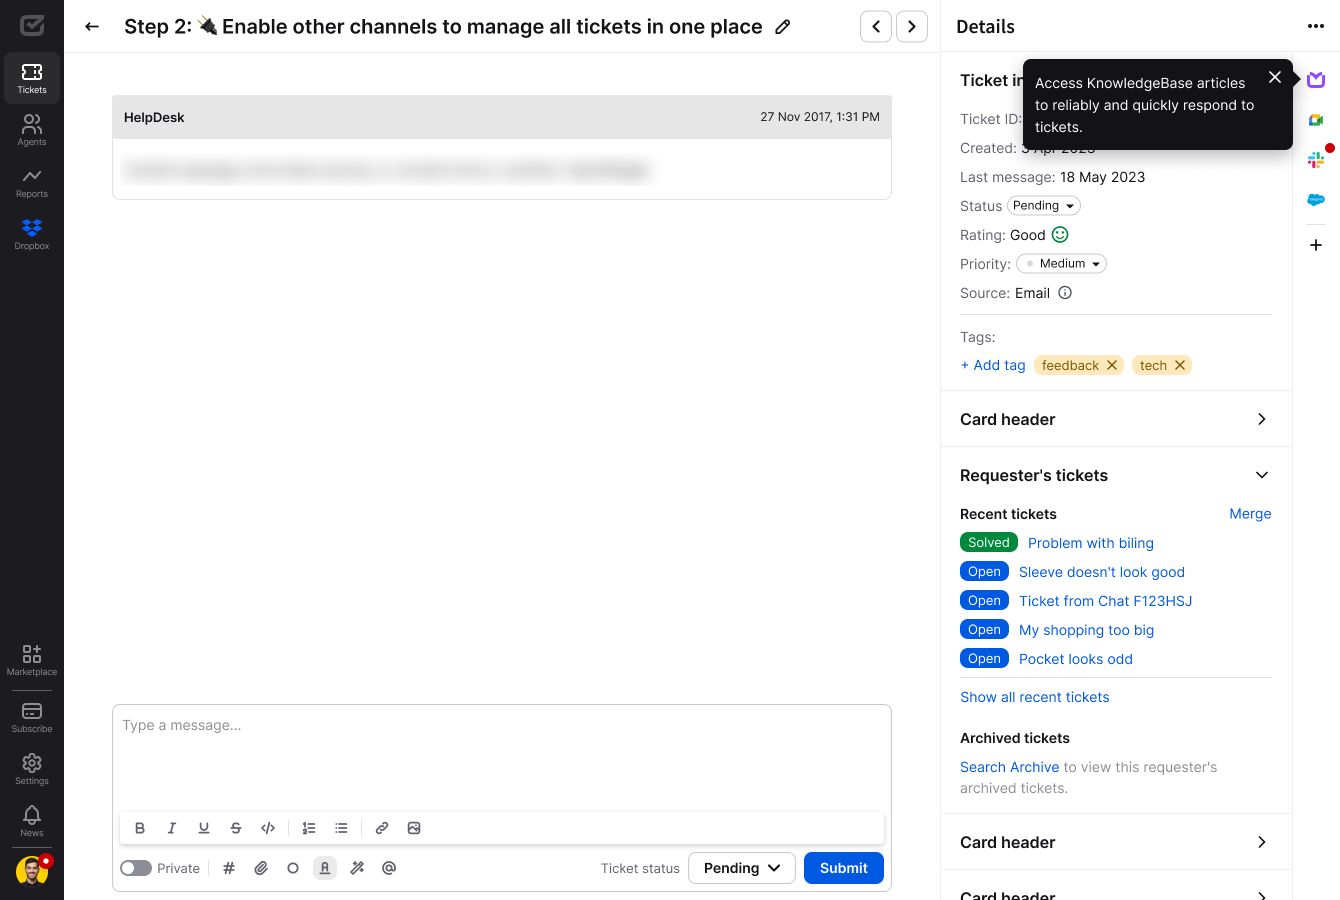The height and width of the screenshot is (900, 1340).
Task: Submit the ticket reply
Action: pos(843,868)
